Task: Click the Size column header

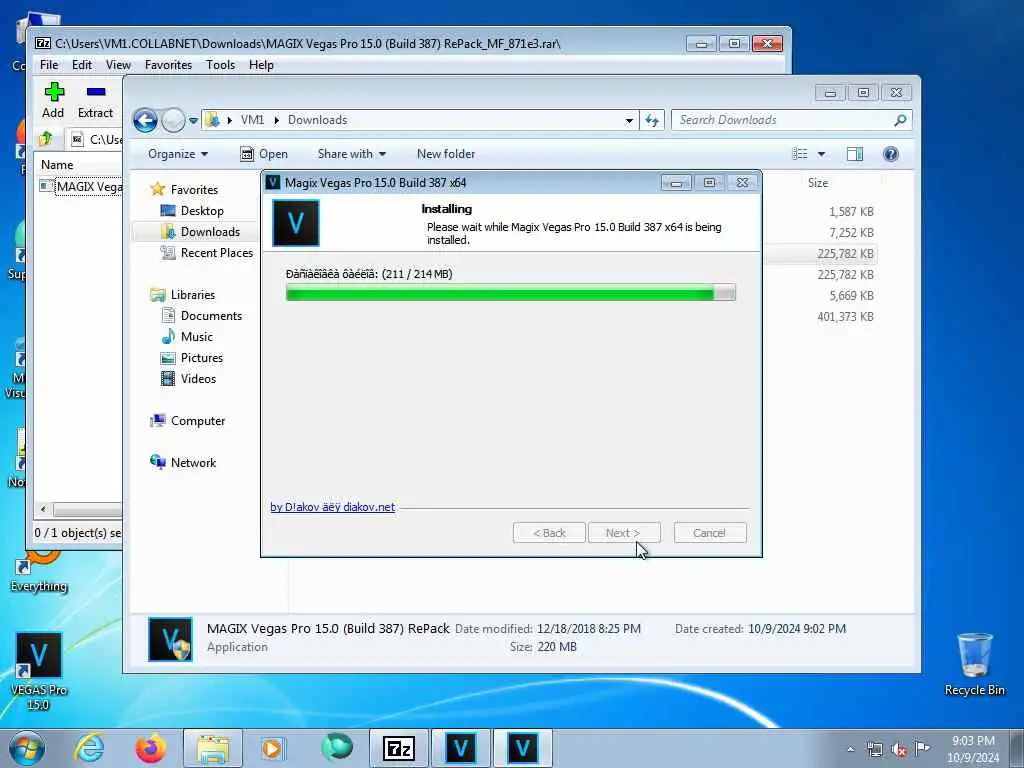Action: (x=818, y=183)
